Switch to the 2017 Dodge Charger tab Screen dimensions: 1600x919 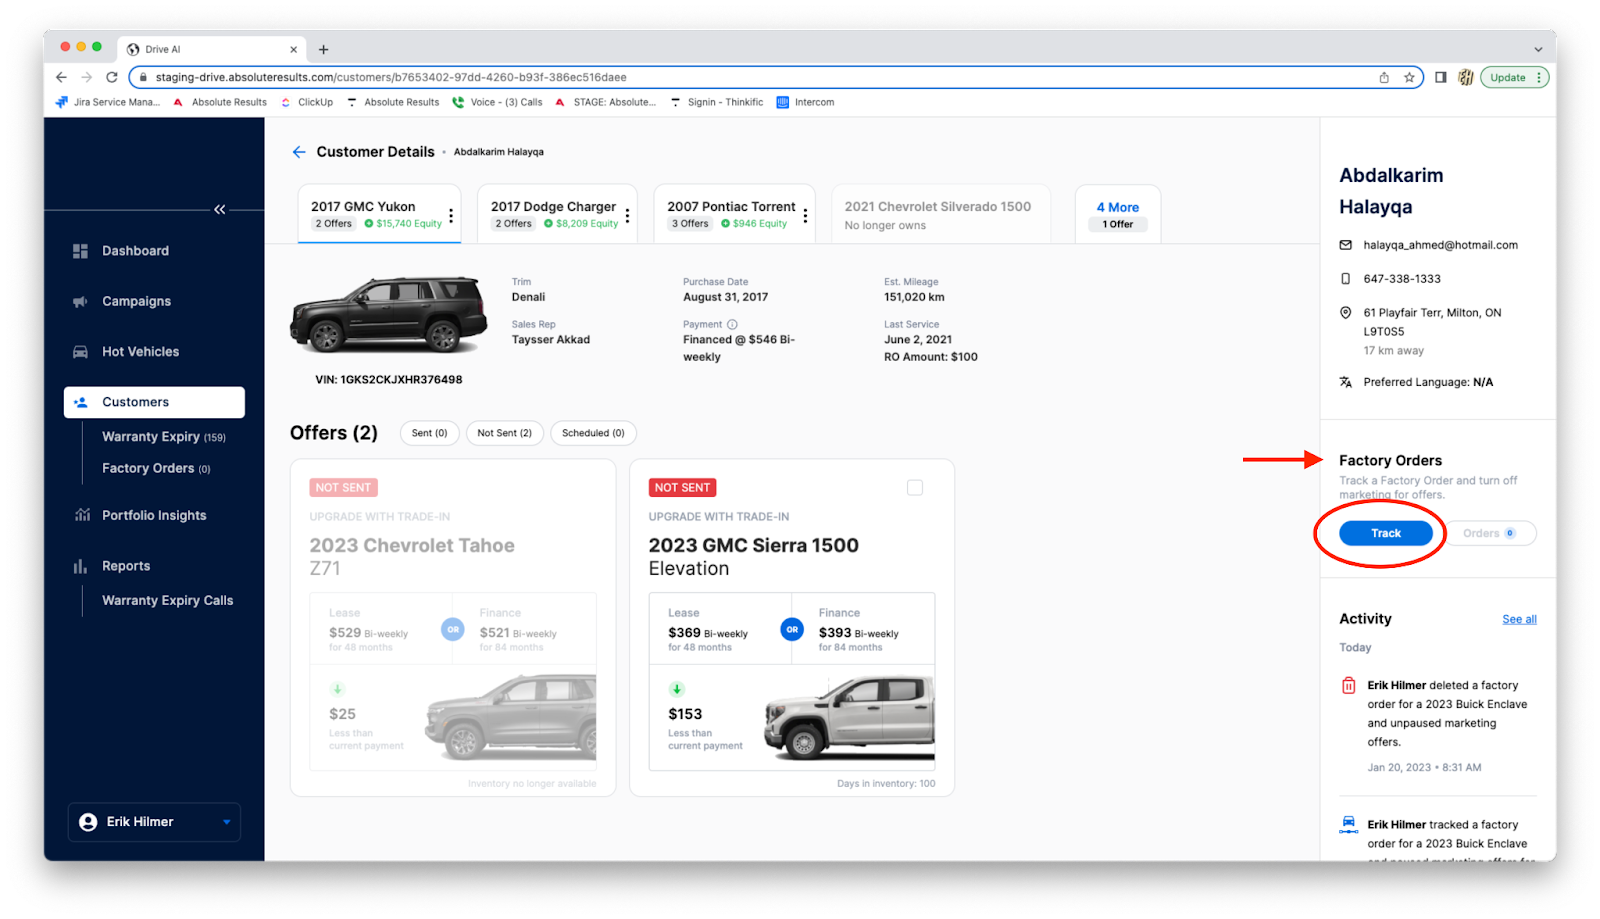553,214
